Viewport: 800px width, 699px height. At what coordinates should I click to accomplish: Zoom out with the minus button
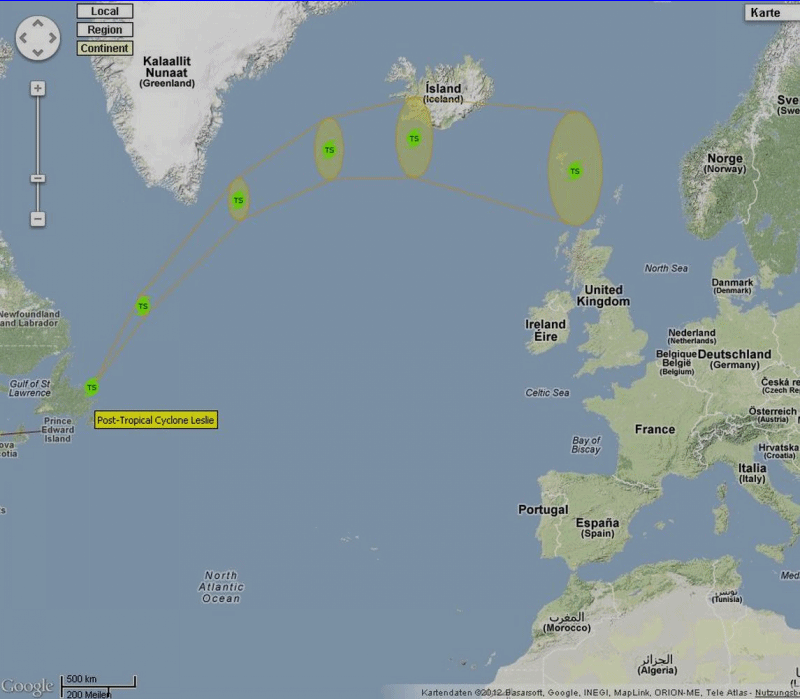point(37,219)
